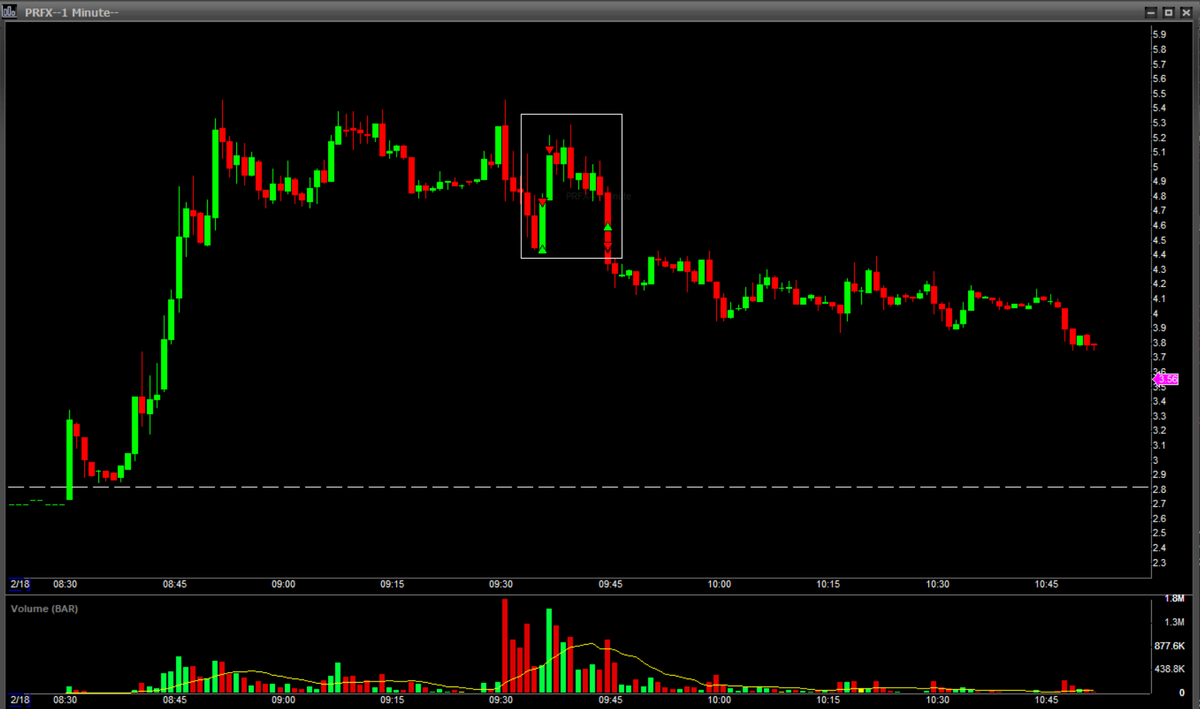Click the 3.3 price axis label
Viewport: 1200px width, 709px height.
[x=1159, y=416]
